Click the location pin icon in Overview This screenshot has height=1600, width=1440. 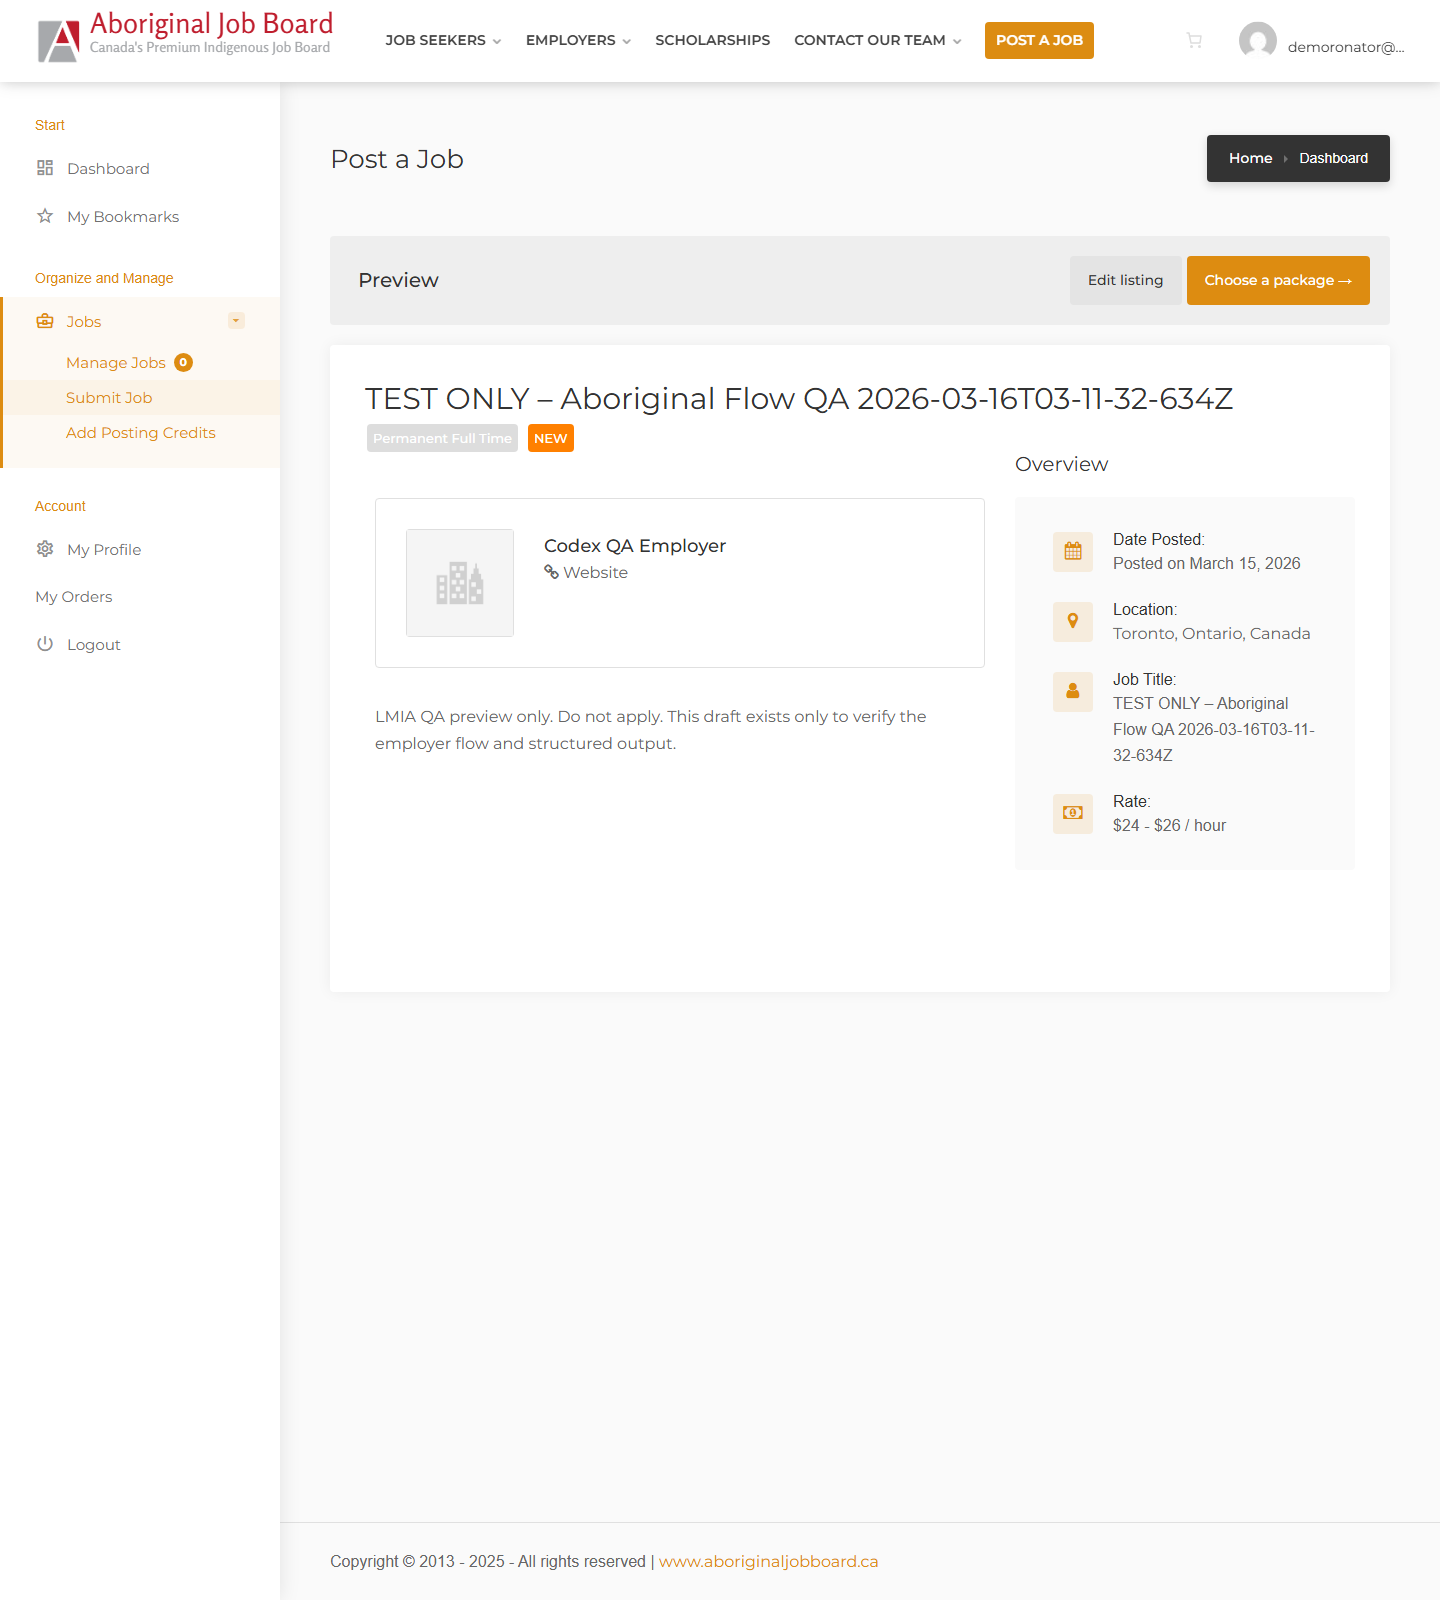point(1072,621)
